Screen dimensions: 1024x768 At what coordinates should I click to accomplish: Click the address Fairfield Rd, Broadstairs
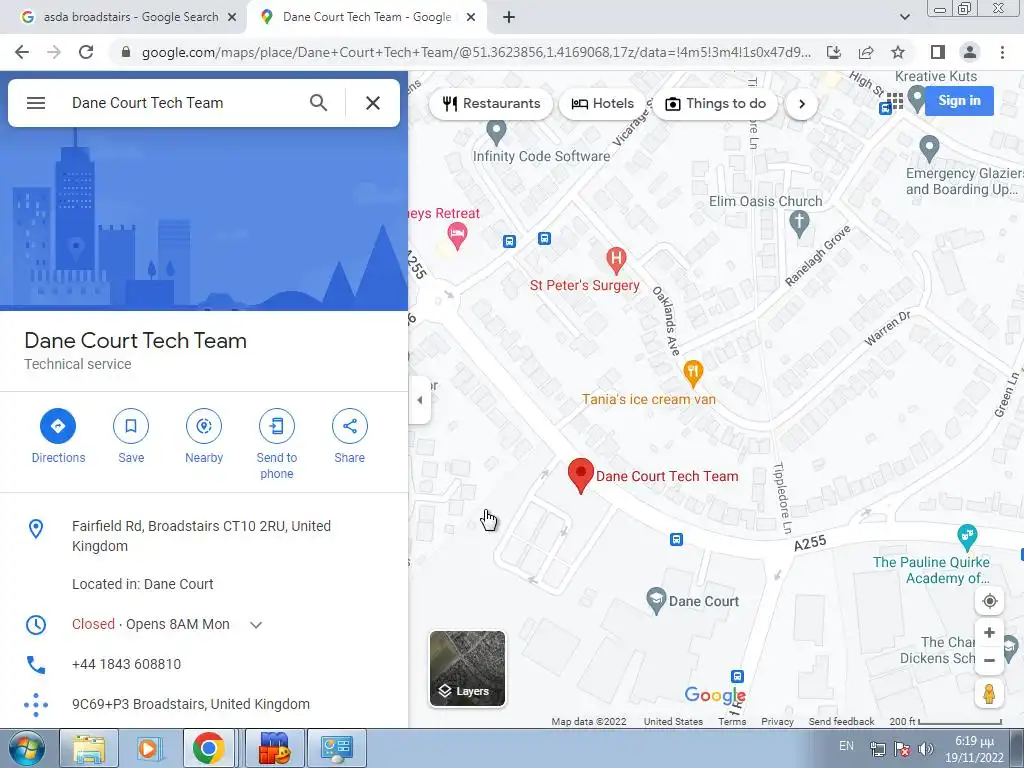201,536
